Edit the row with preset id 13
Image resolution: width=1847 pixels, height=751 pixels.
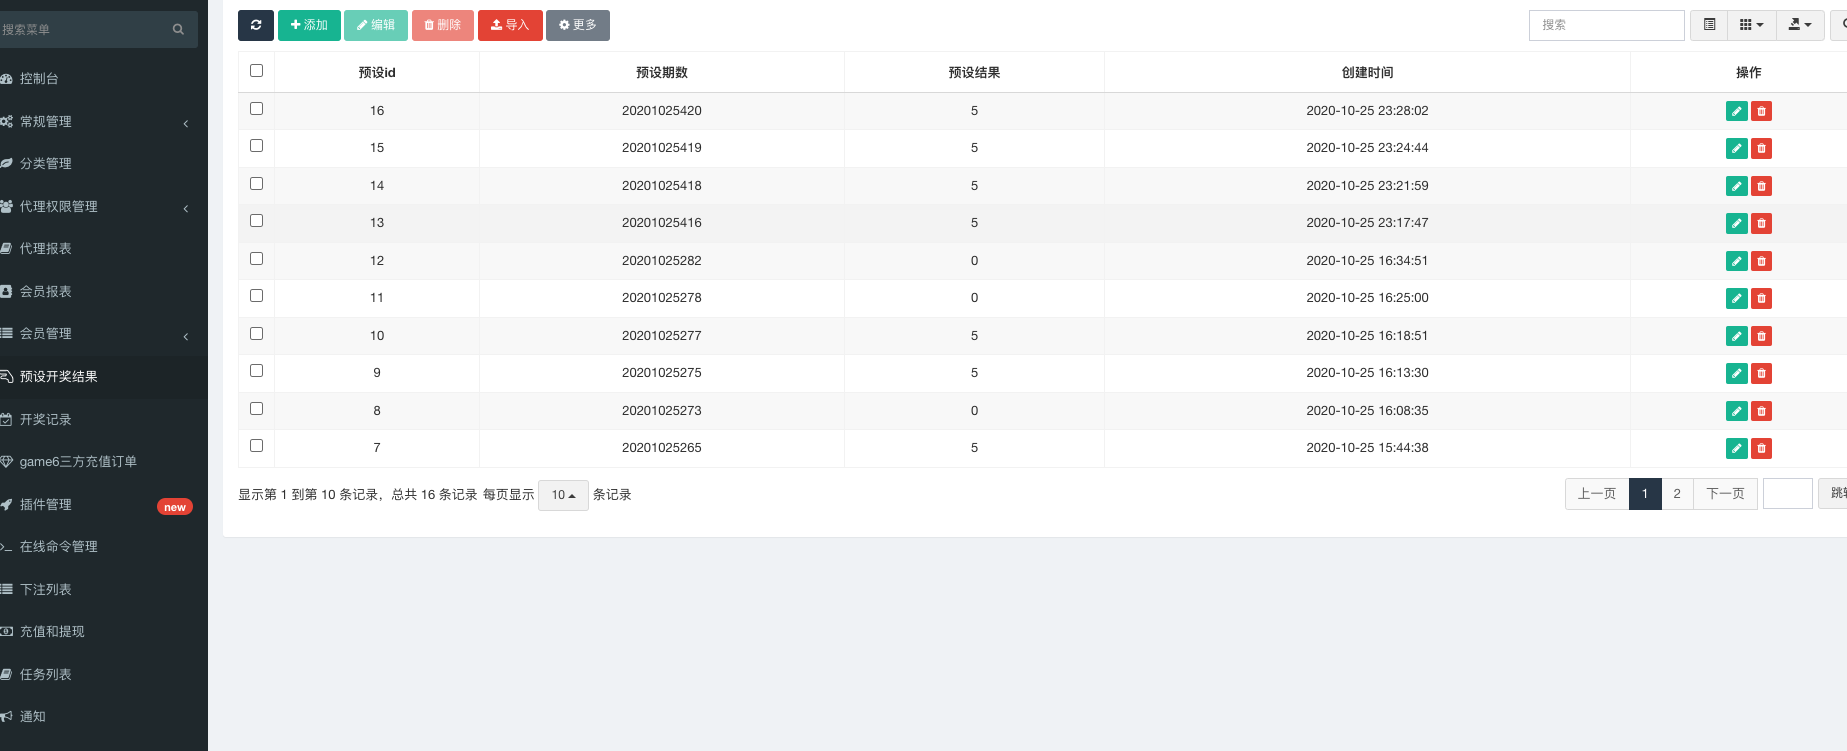tap(1737, 223)
